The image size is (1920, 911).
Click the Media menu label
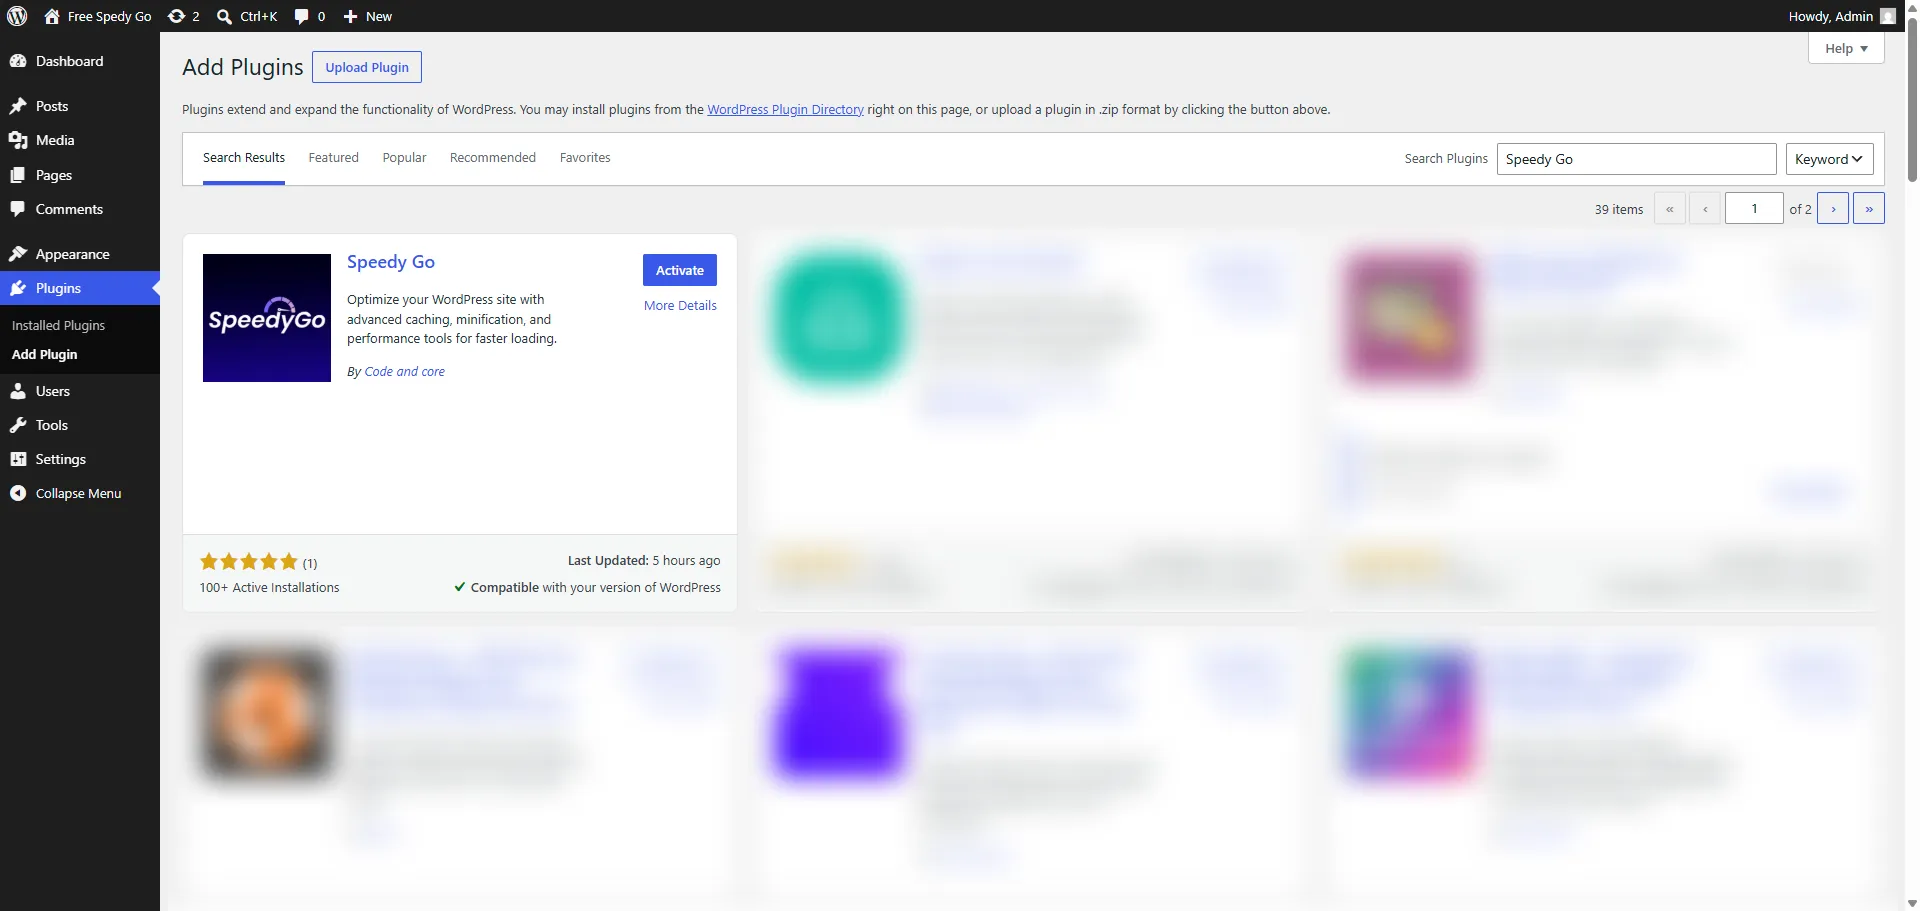tap(55, 140)
